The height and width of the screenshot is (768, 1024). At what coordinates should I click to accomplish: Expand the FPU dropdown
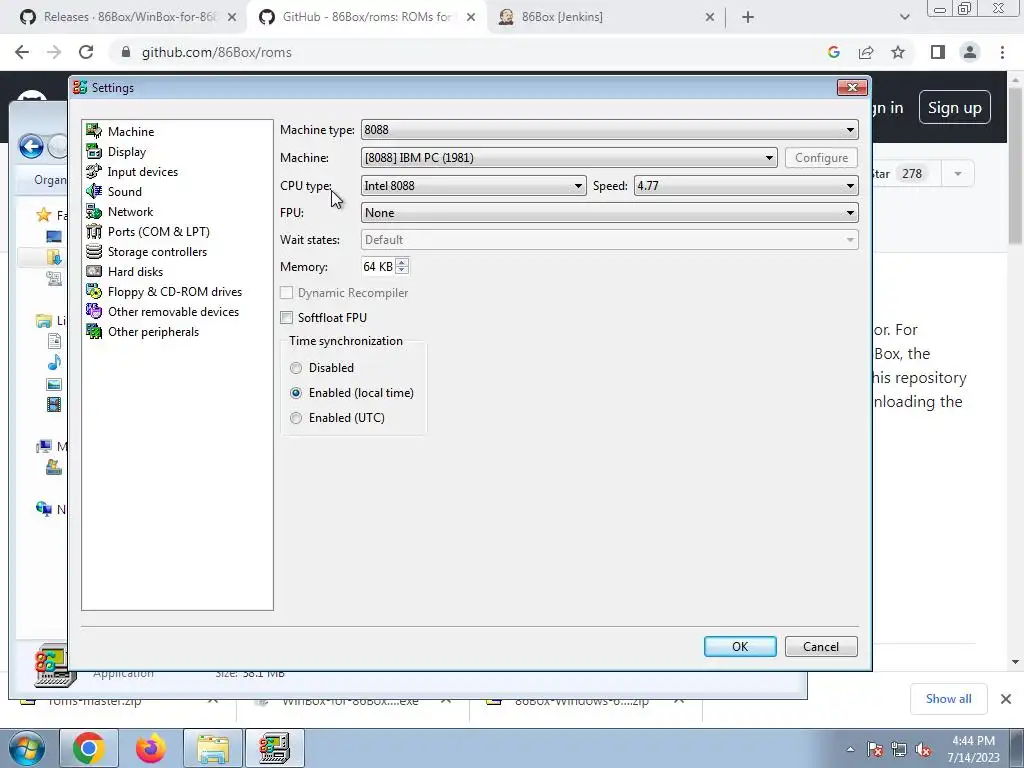click(609, 213)
